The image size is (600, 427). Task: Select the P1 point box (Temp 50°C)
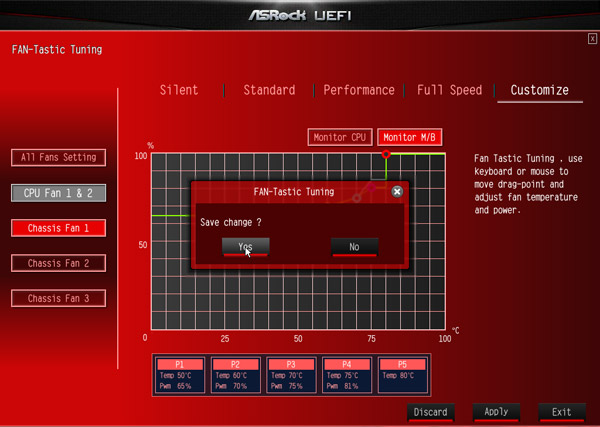coord(179,375)
